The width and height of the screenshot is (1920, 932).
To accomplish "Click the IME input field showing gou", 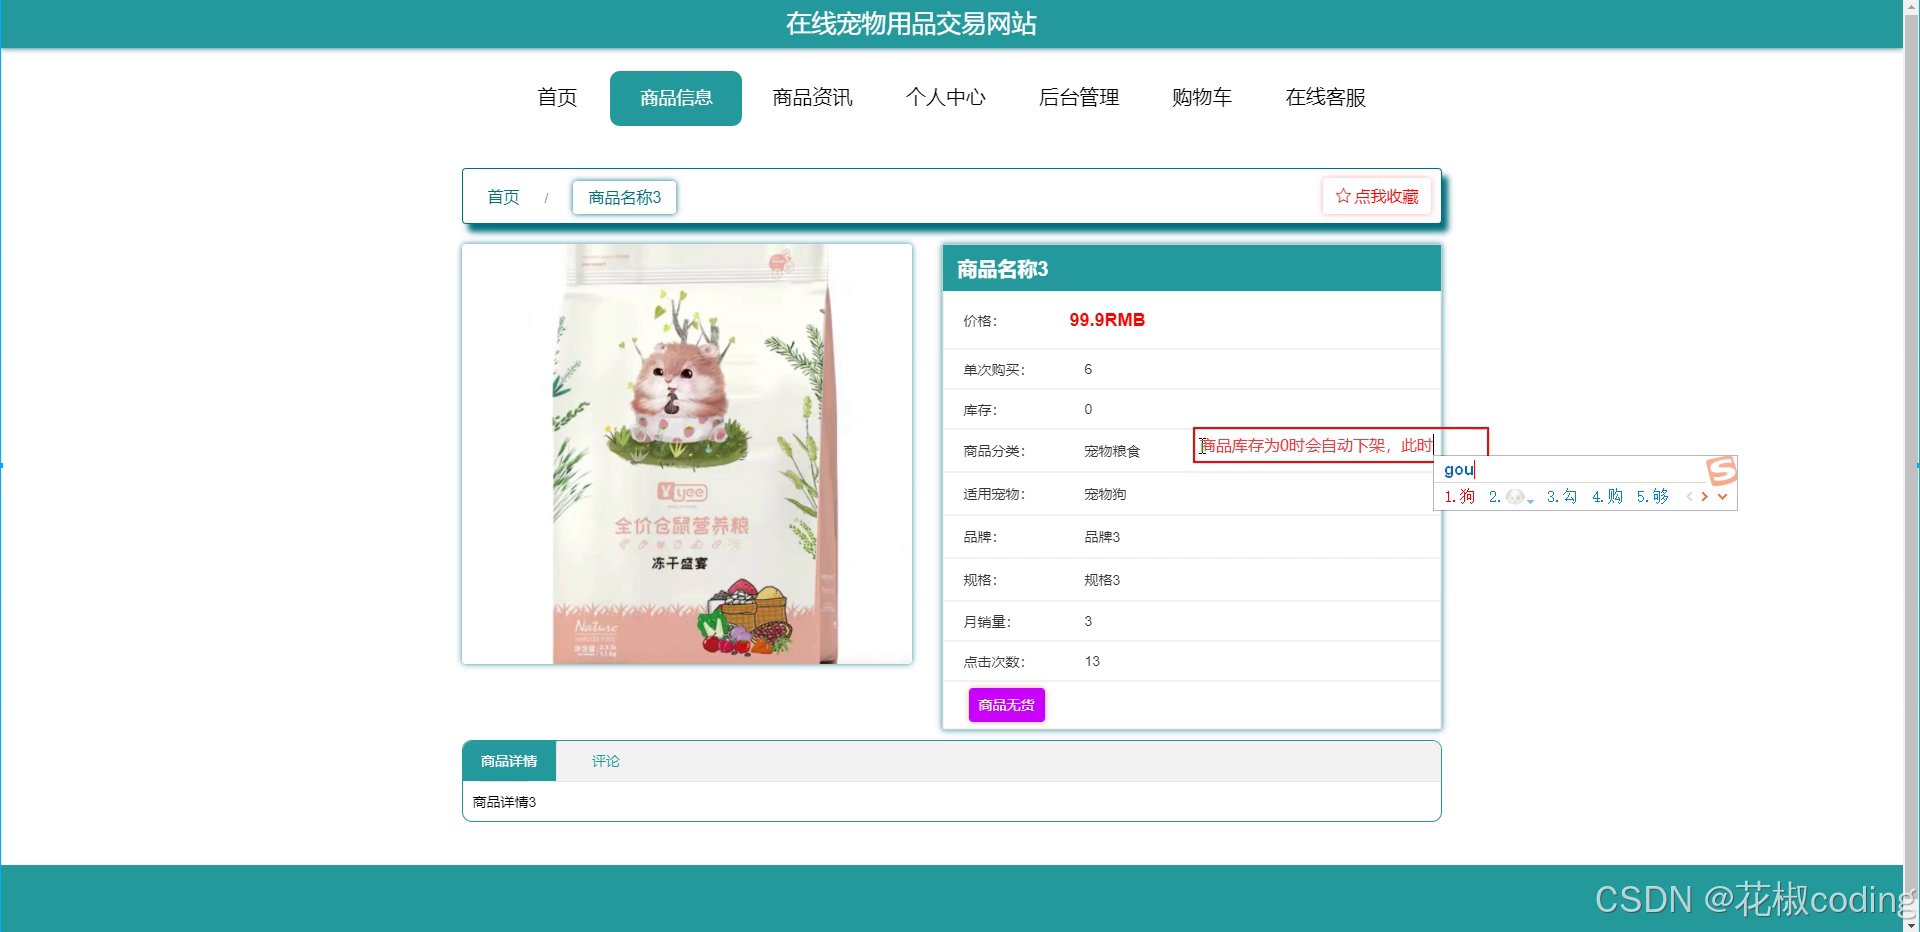I will pos(1460,470).
